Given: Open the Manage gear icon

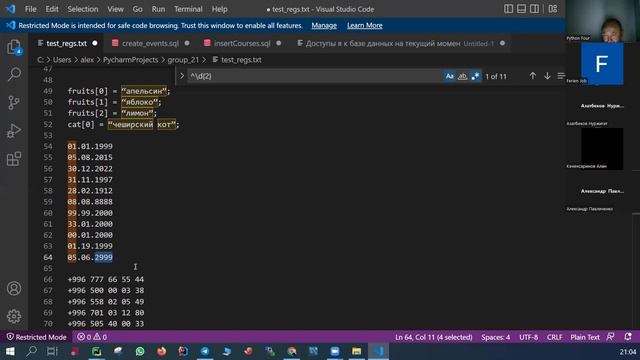Looking at the screenshot, I should (14, 316).
